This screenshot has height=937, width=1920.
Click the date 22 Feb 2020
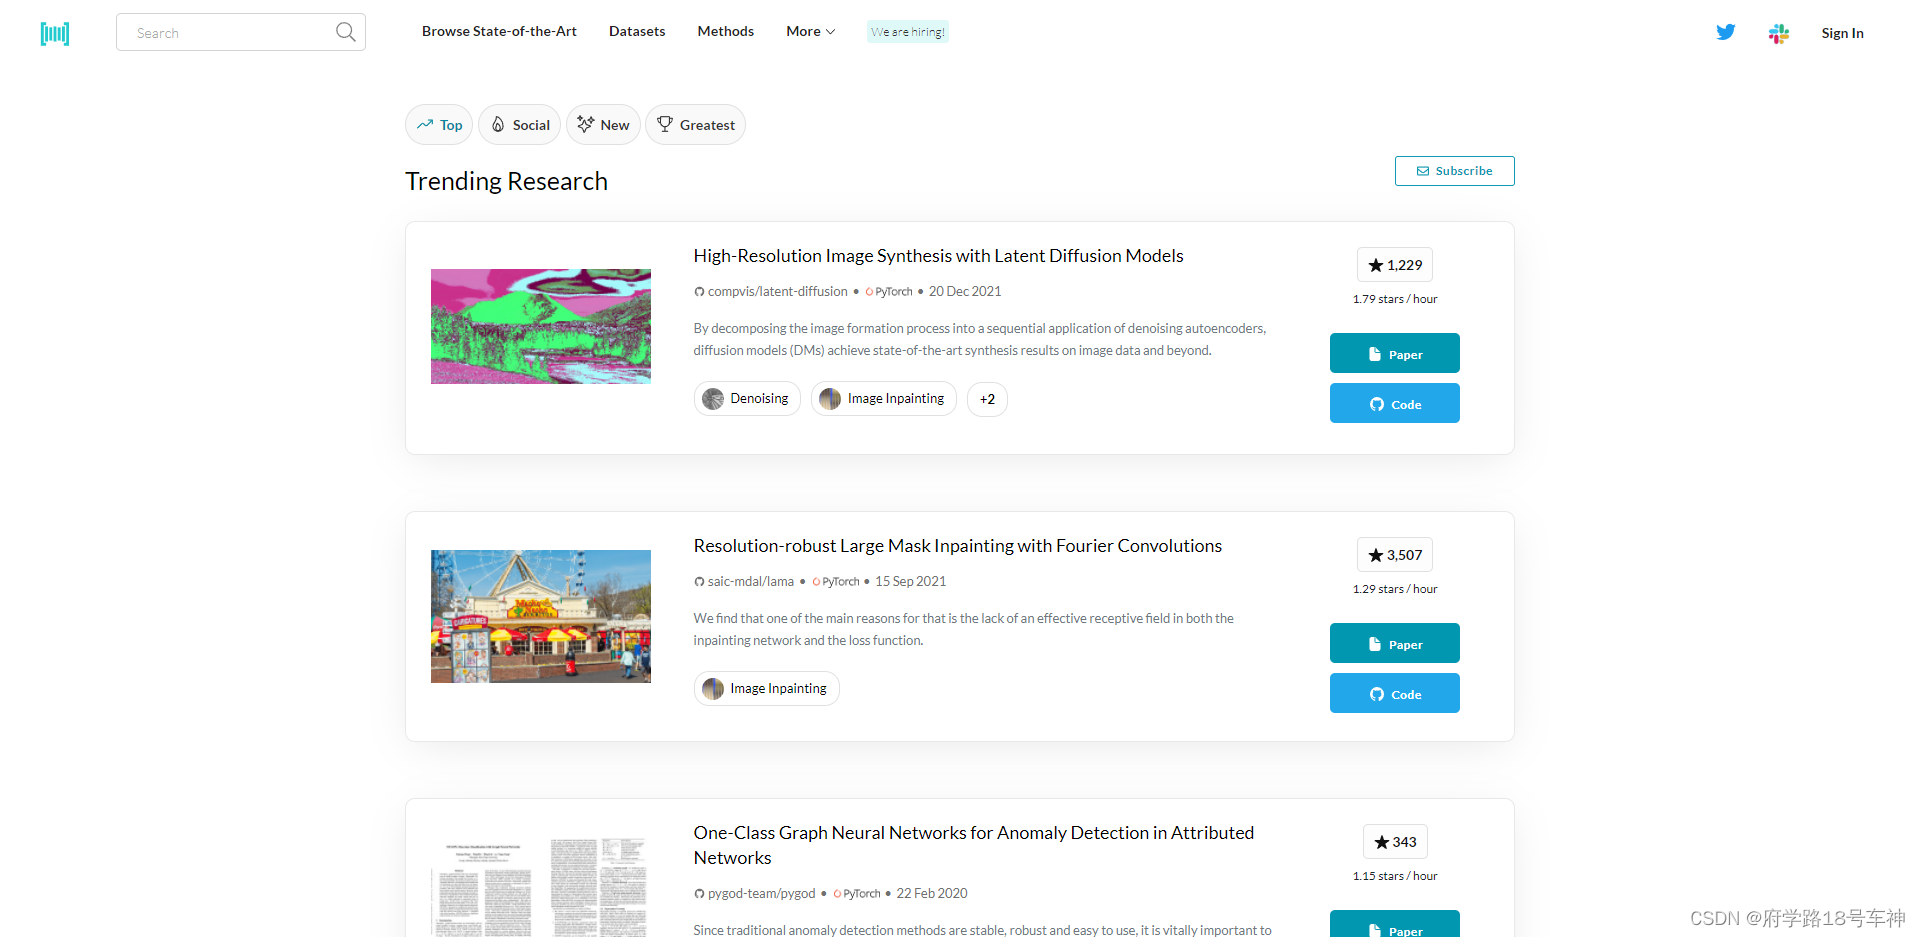(x=932, y=894)
